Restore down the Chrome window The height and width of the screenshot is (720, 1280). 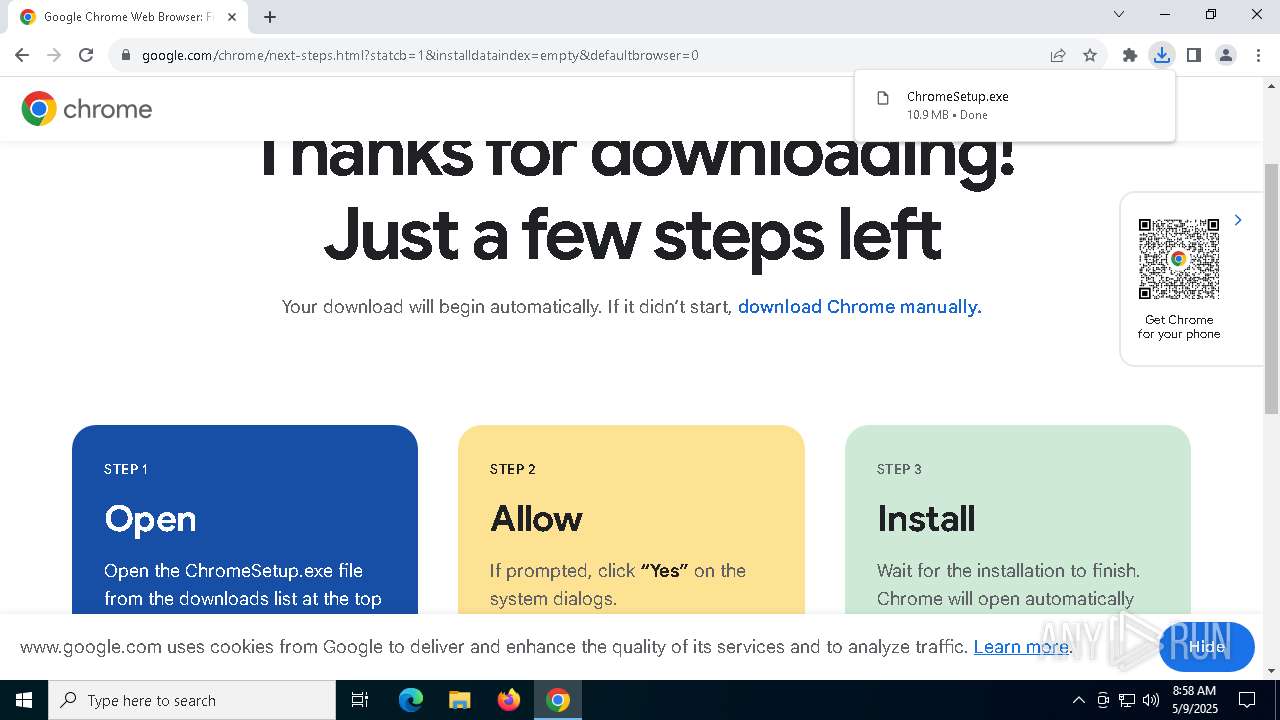pos(1211,14)
